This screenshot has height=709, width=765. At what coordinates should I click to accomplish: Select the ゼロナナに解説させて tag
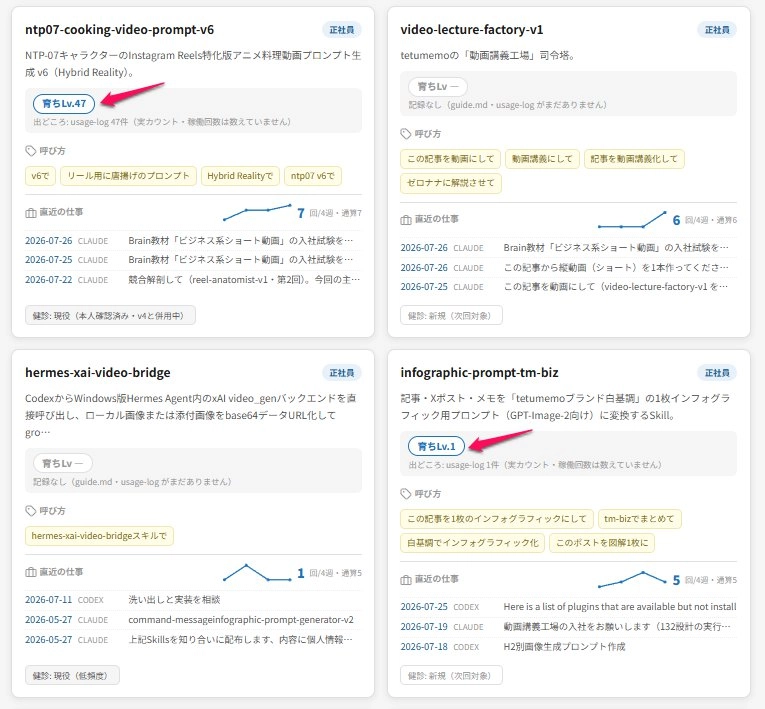451,183
